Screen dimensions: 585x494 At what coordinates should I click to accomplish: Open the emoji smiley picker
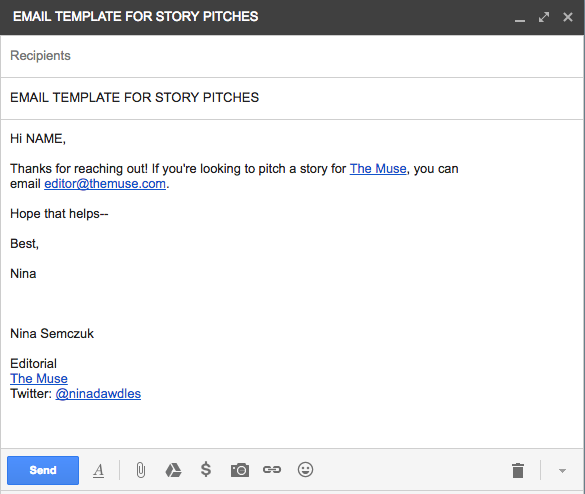click(305, 469)
